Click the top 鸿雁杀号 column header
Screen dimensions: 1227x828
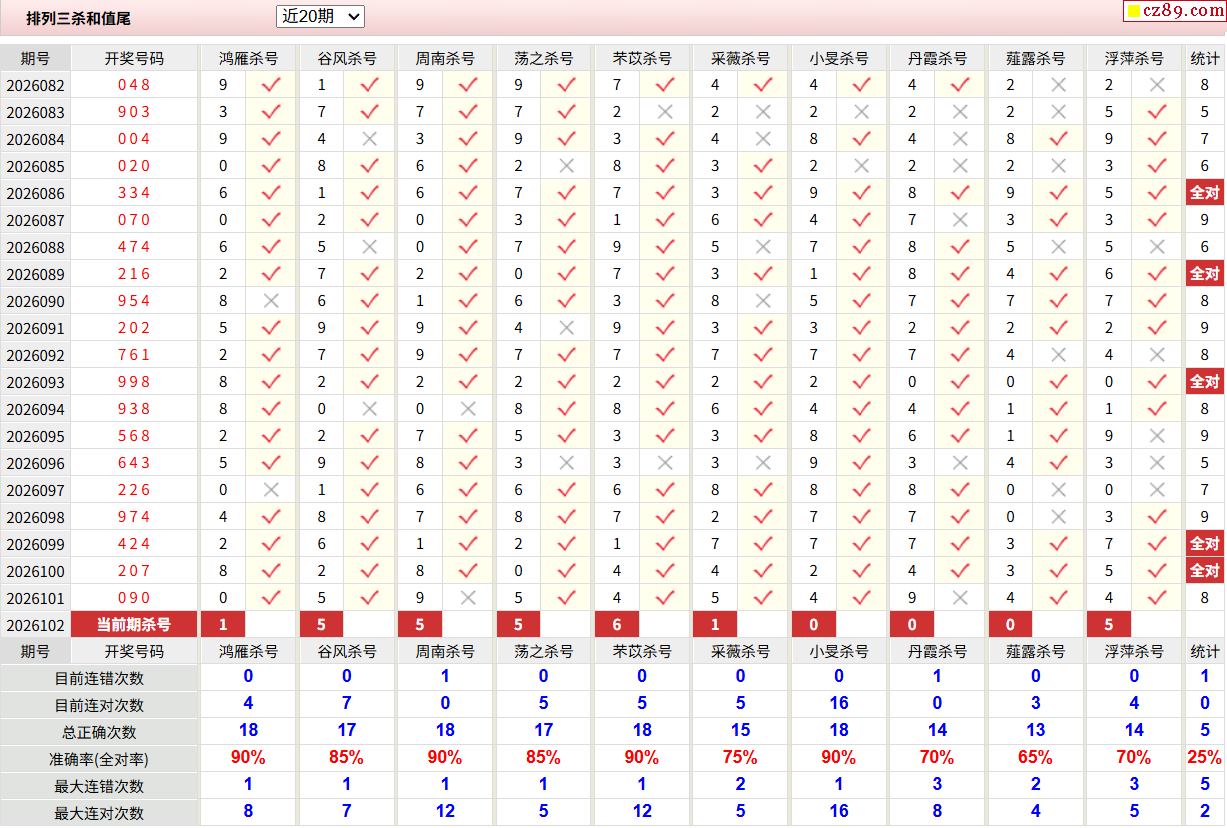[249, 58]
